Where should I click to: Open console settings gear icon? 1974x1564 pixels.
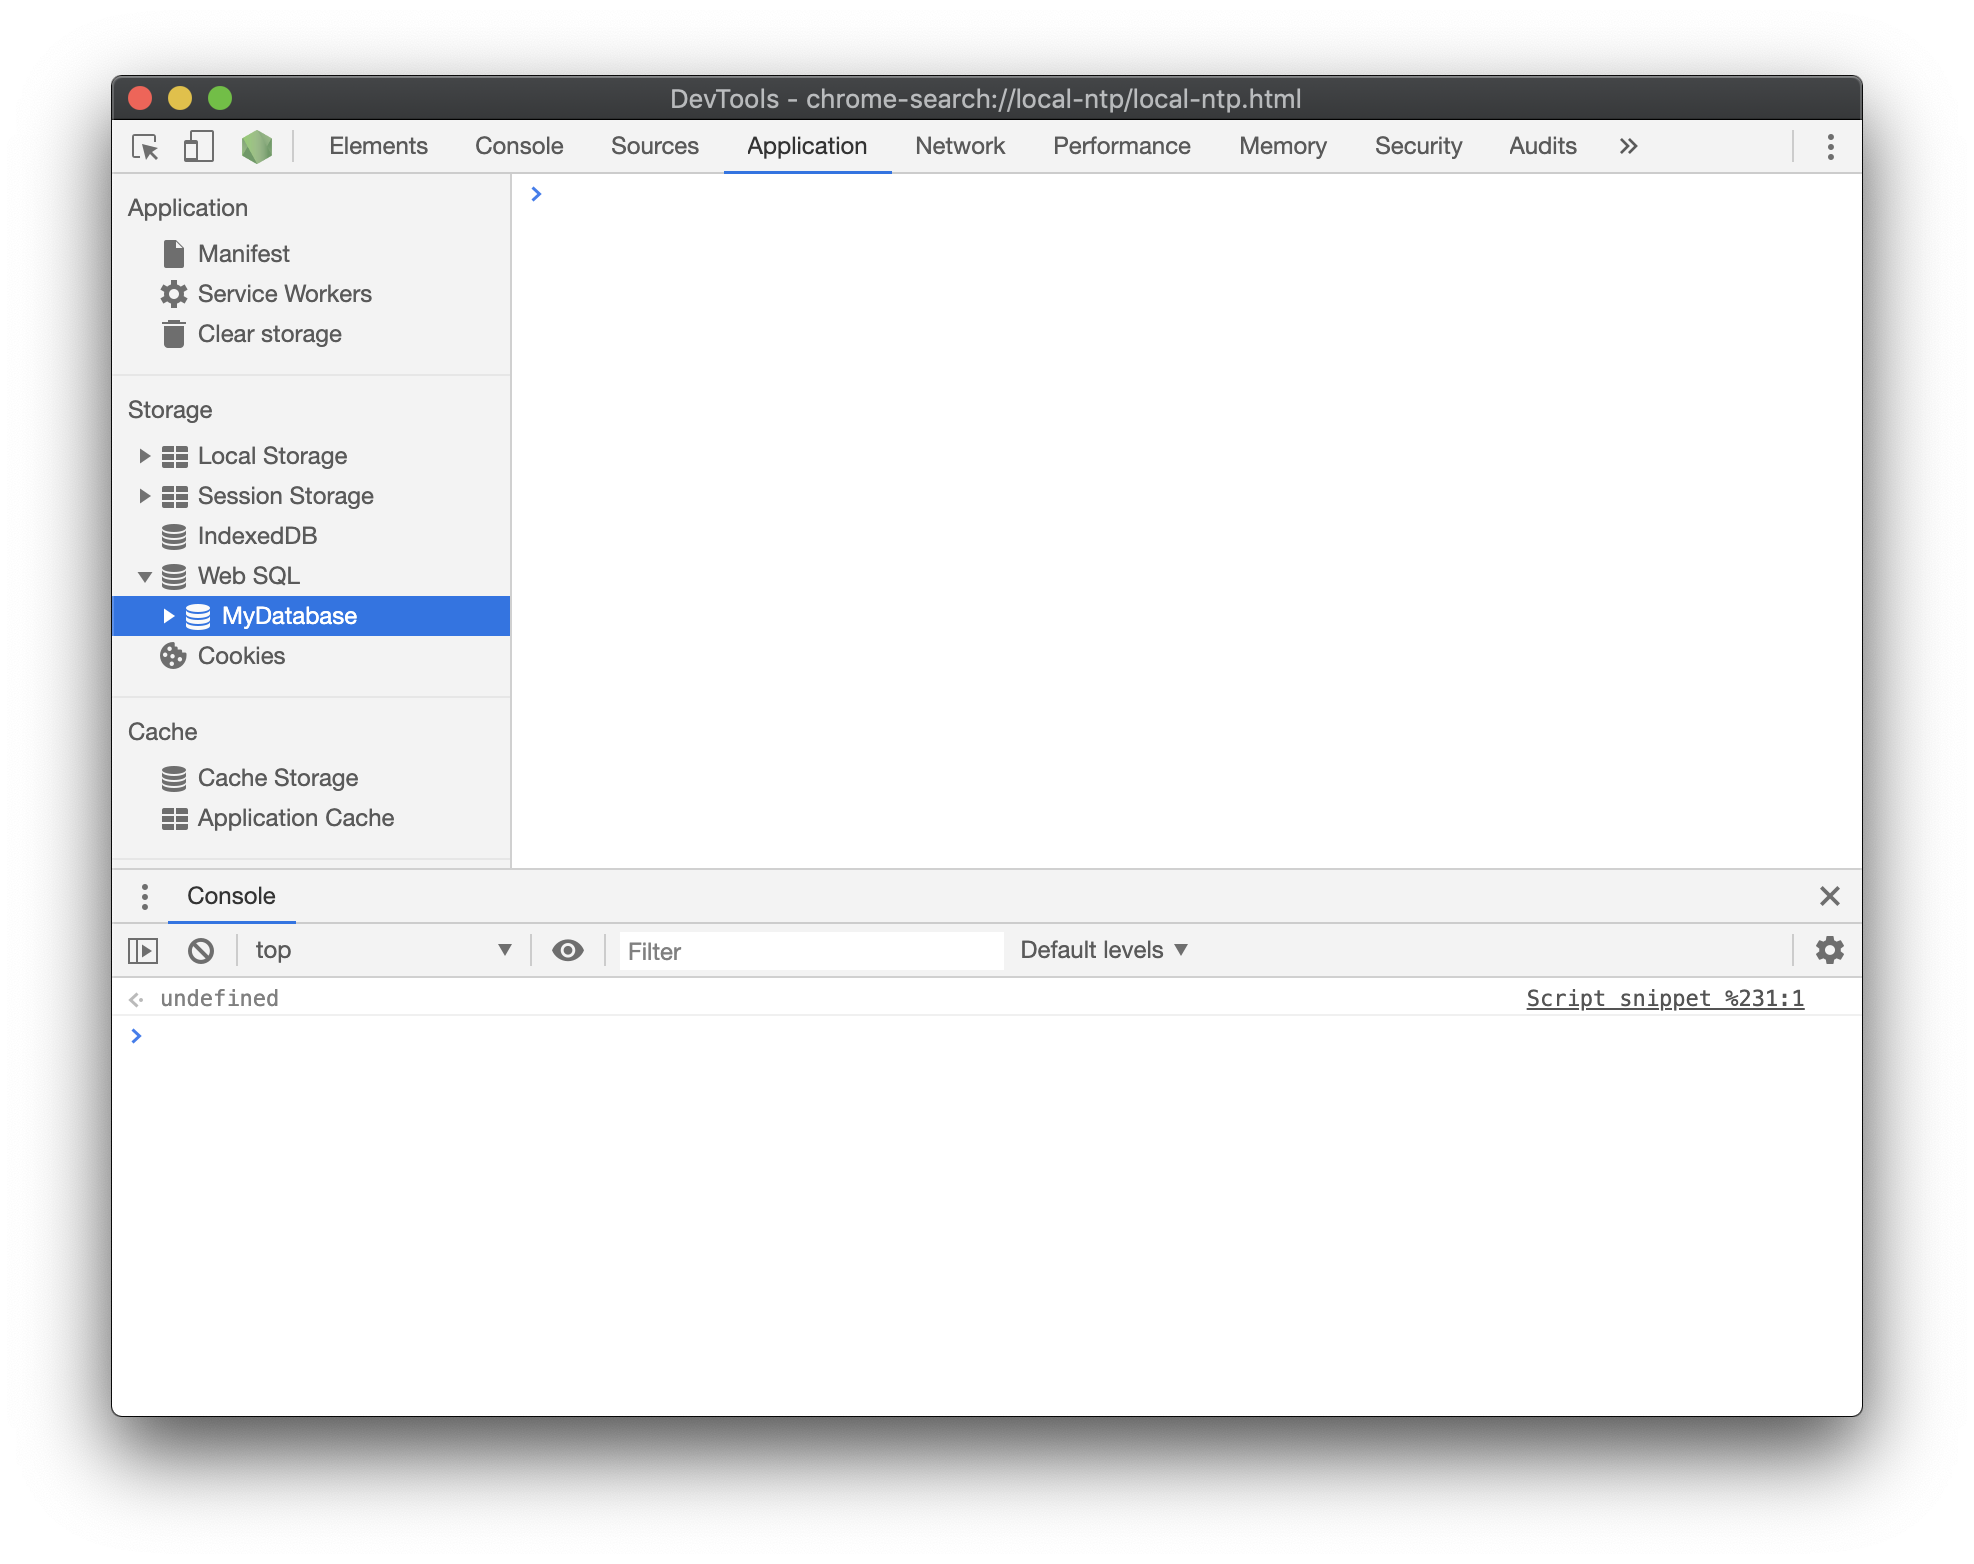coord(1829,950)
